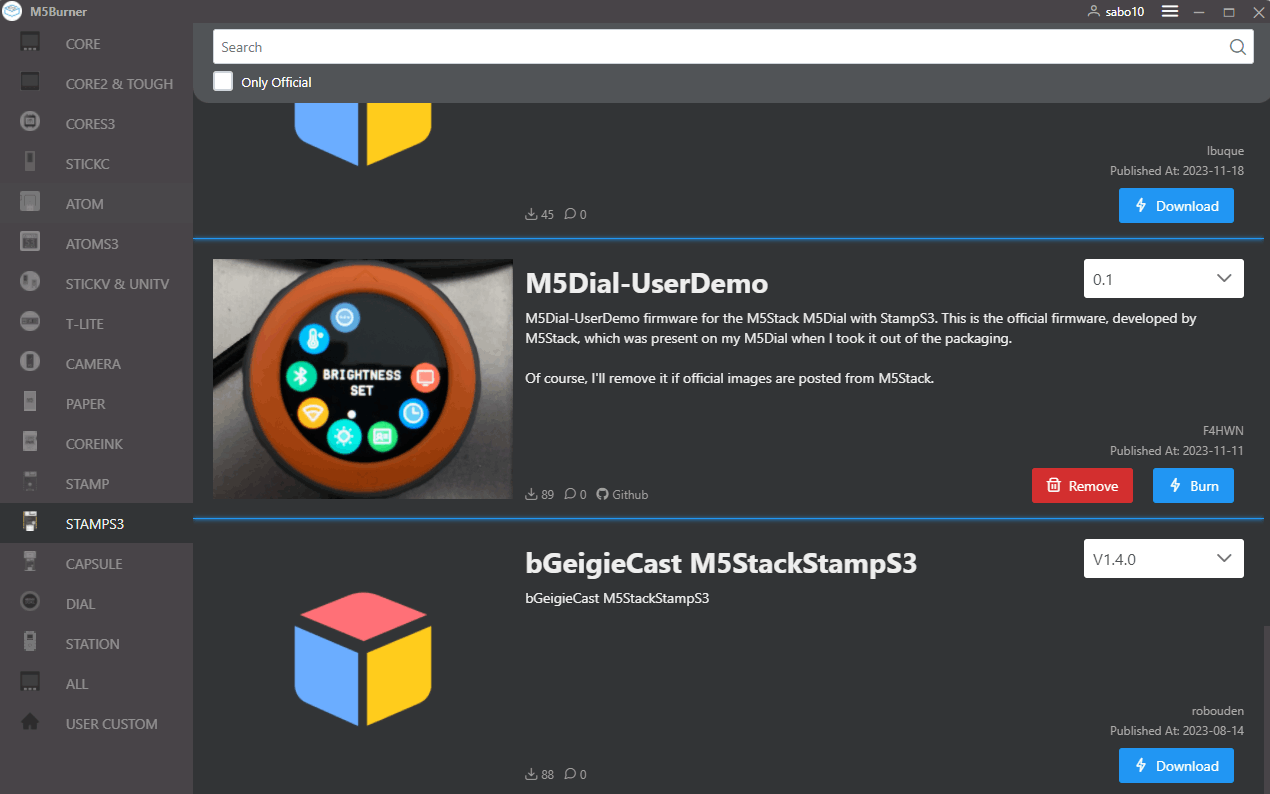Select the DIAL device icon

[x=30, y=603]
